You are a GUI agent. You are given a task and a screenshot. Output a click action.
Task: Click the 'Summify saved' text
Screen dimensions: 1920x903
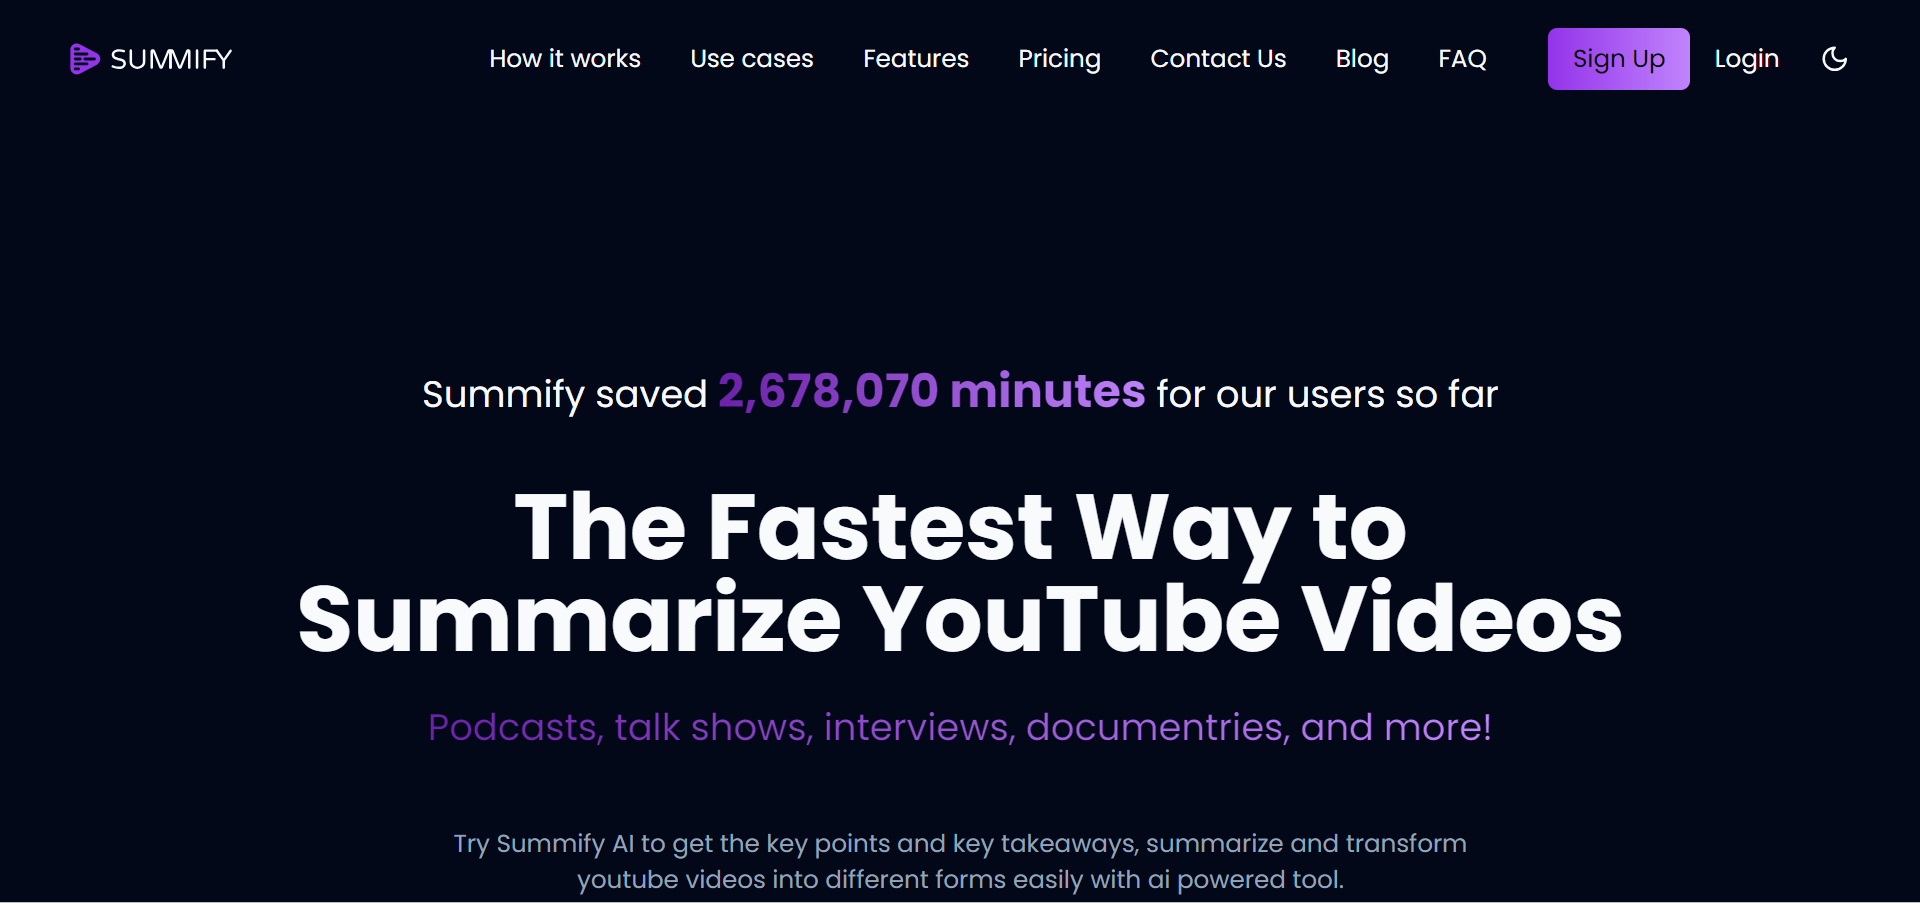coord(564,395)
